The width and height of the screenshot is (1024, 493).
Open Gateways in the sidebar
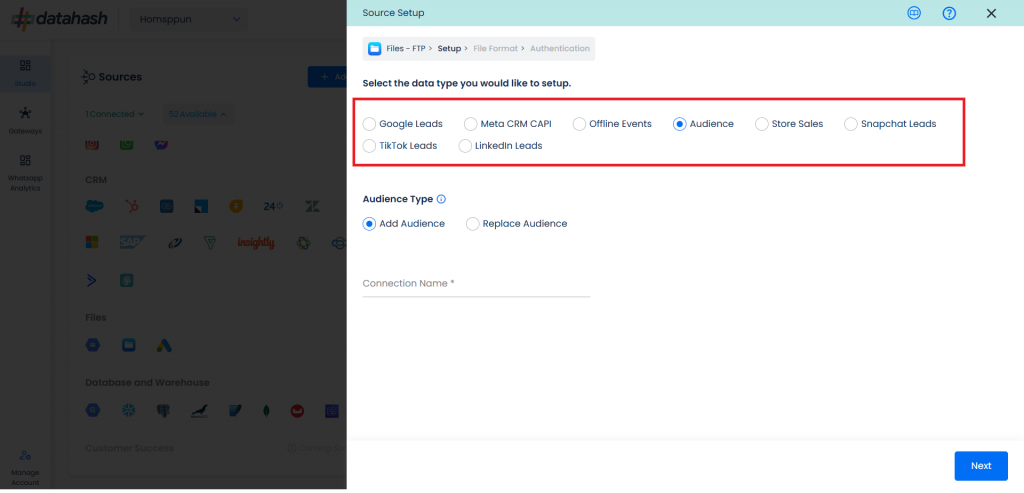pos(25,121)
